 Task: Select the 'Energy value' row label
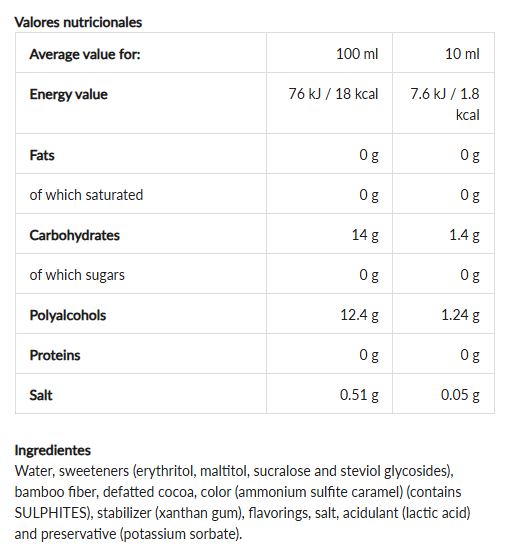pos(69,94)
